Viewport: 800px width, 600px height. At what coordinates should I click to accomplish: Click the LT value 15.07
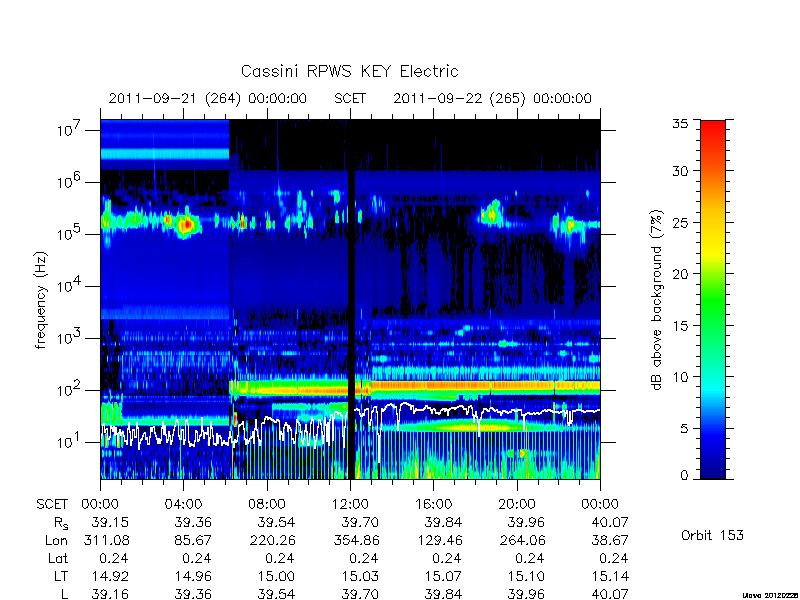click(443, 576)
